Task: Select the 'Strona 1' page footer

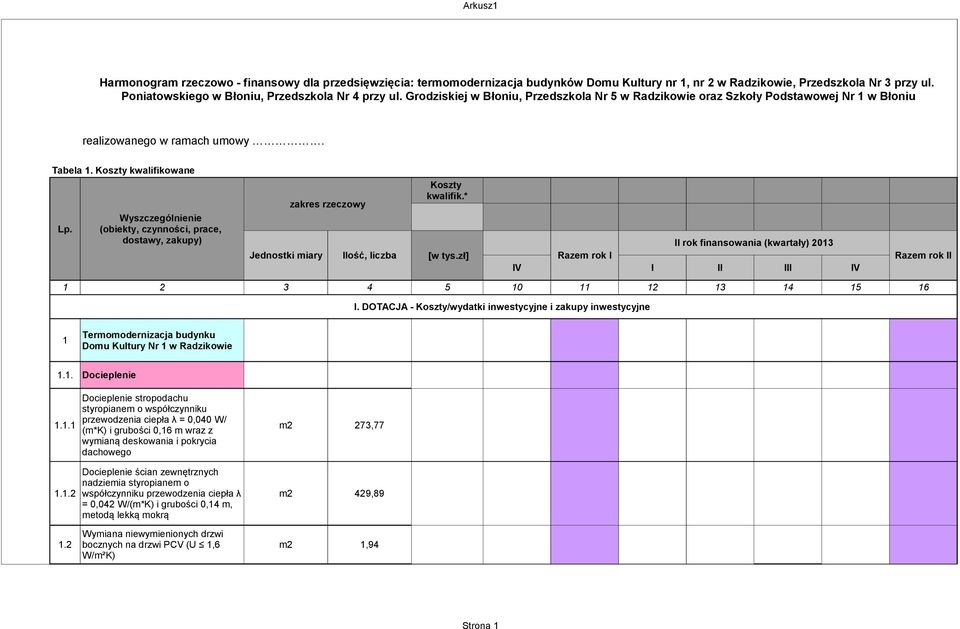Action: coord(480,625)
